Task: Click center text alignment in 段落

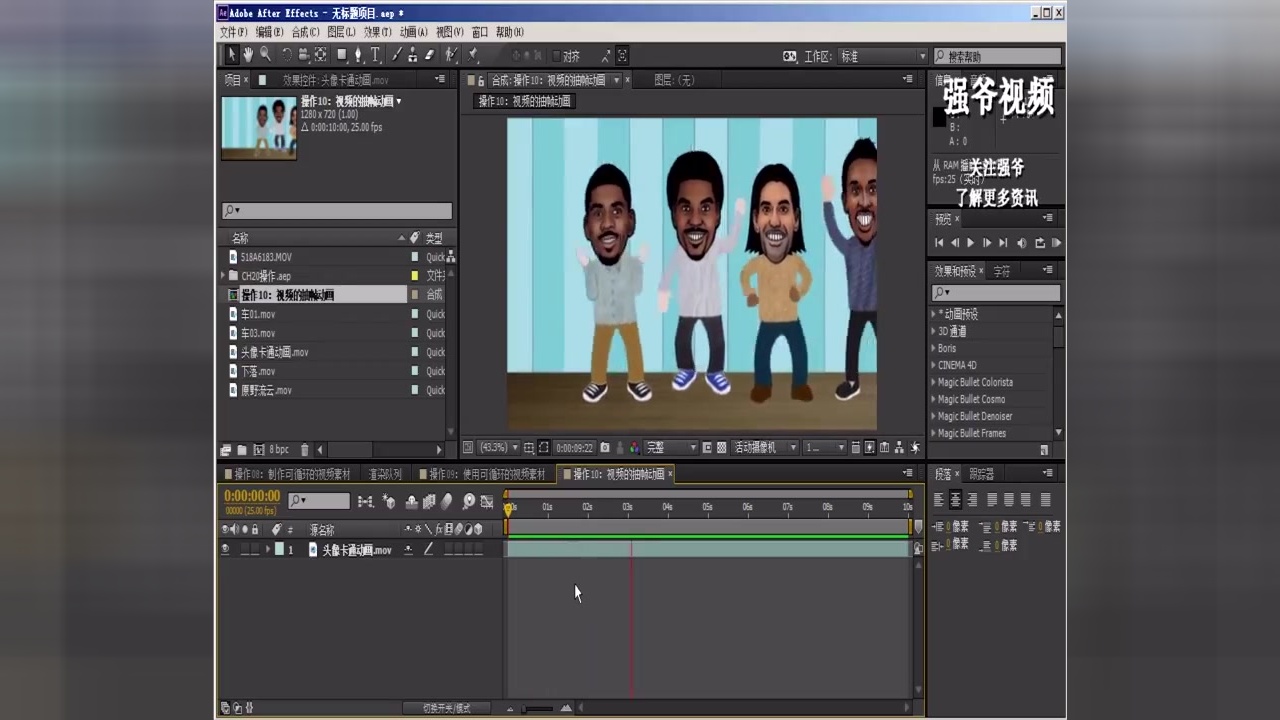Action: point(956,500)
